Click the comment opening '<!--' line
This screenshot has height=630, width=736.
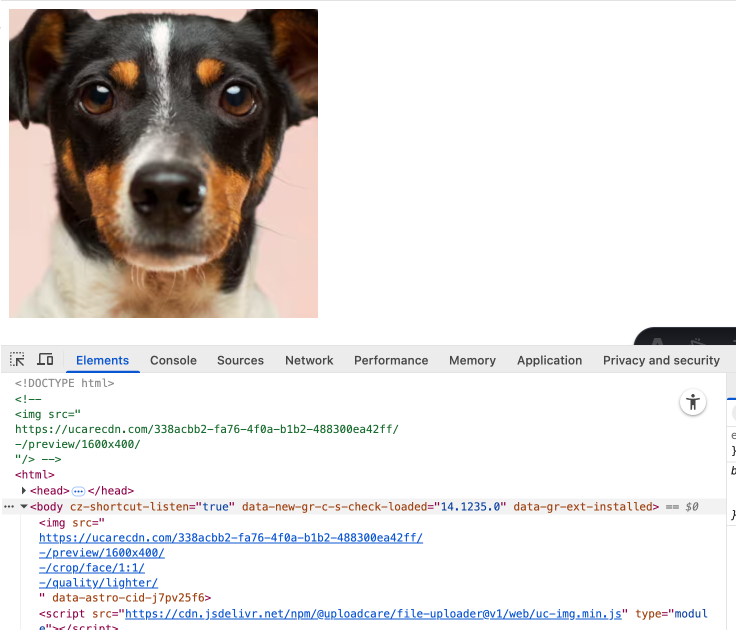pyautogui.click(x=28, y=399)
